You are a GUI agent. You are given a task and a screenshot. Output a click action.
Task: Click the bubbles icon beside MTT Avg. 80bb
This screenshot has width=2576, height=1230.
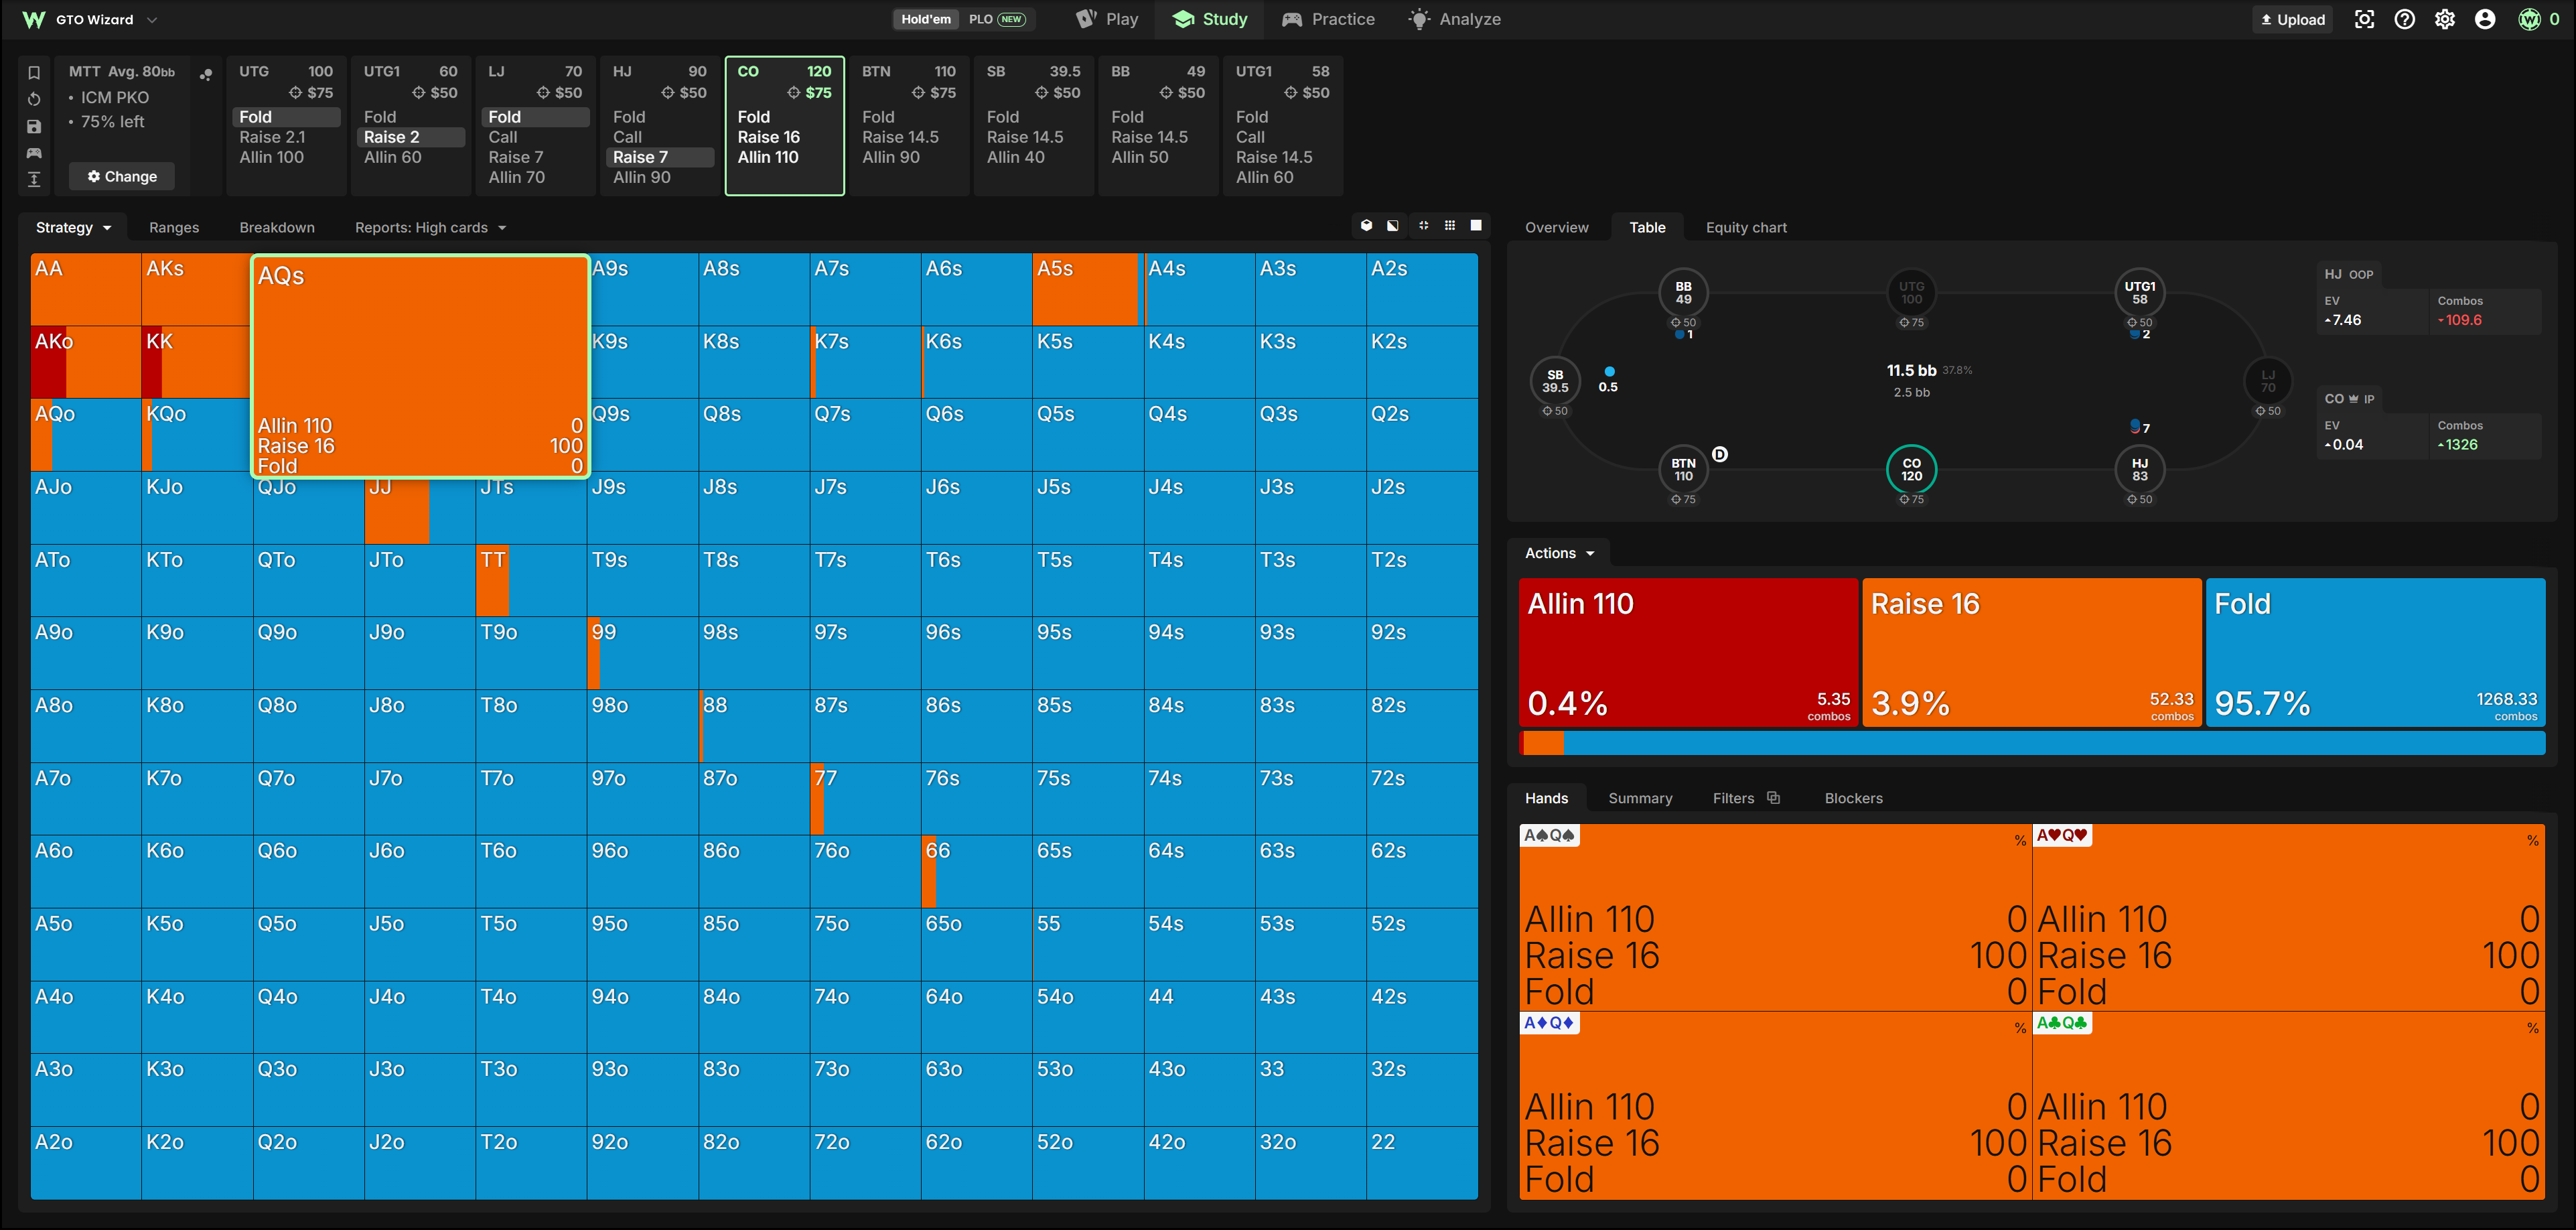pos(206,74)
